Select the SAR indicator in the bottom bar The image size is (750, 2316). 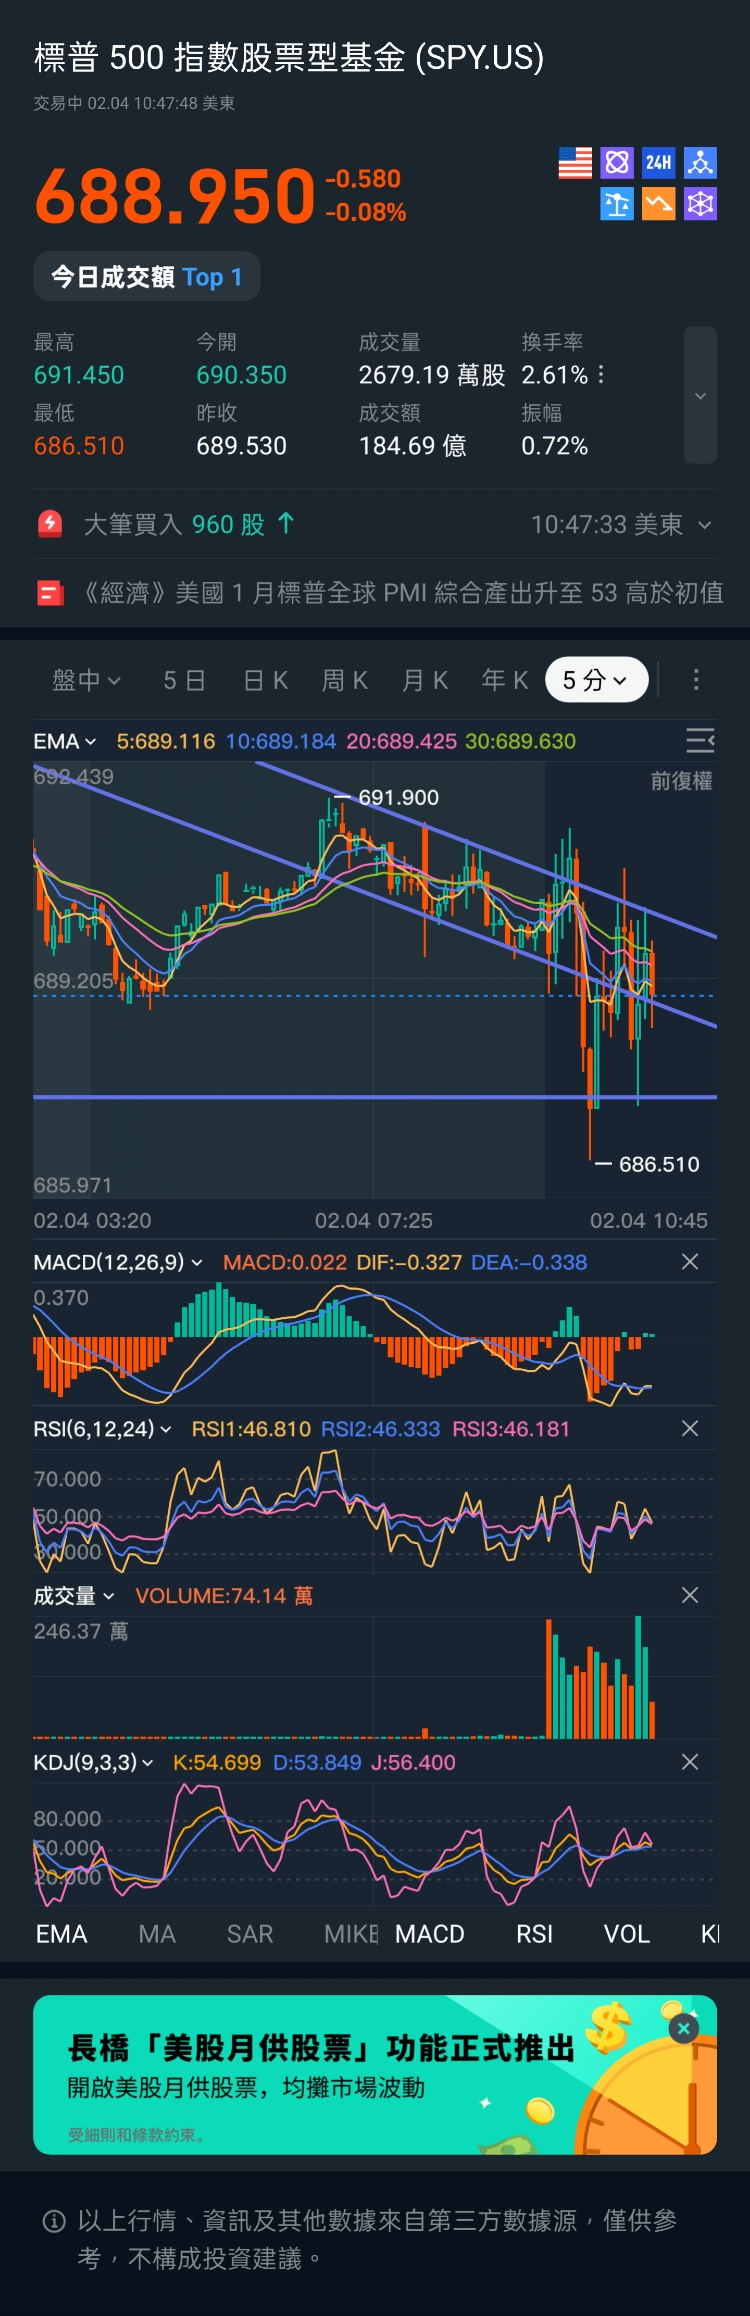250,1934
